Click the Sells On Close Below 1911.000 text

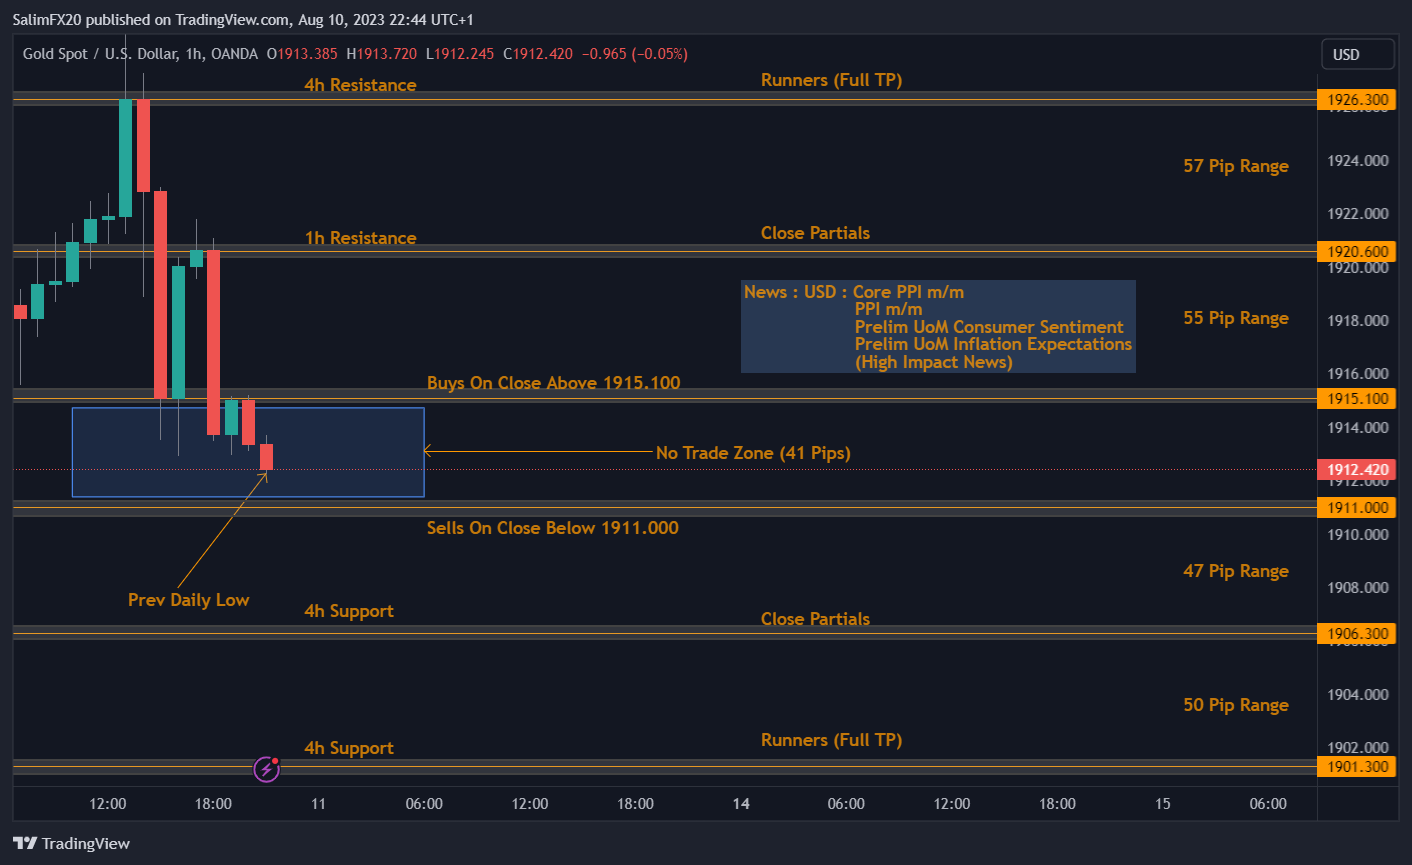552,527
